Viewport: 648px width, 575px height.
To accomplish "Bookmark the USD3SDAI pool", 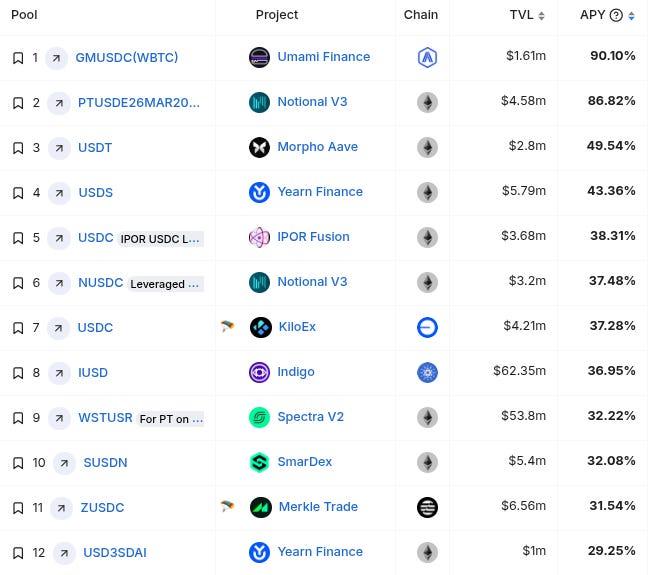I will [18, 553].
